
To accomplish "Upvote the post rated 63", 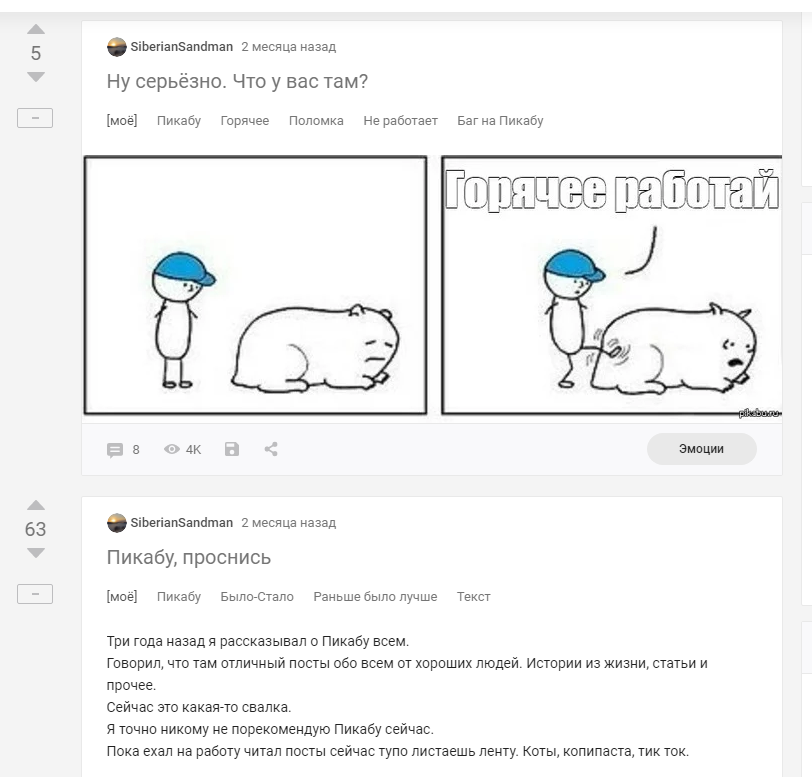I will [36, 506].
